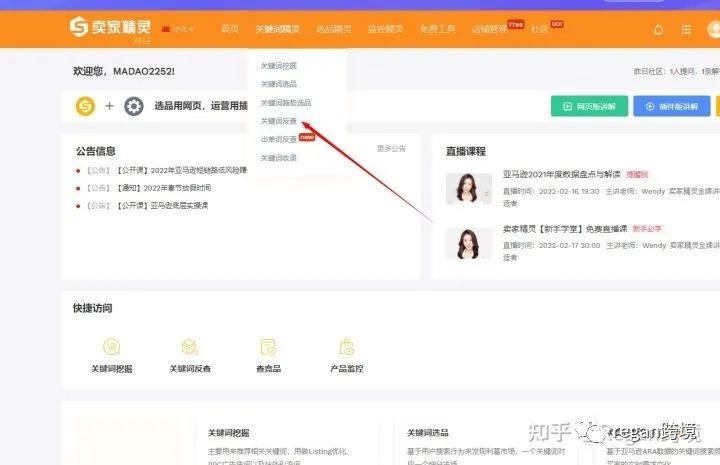Click the 关键词挖掘 quick access icon
This screenshot has width=720, height=465.
[112, 347]
